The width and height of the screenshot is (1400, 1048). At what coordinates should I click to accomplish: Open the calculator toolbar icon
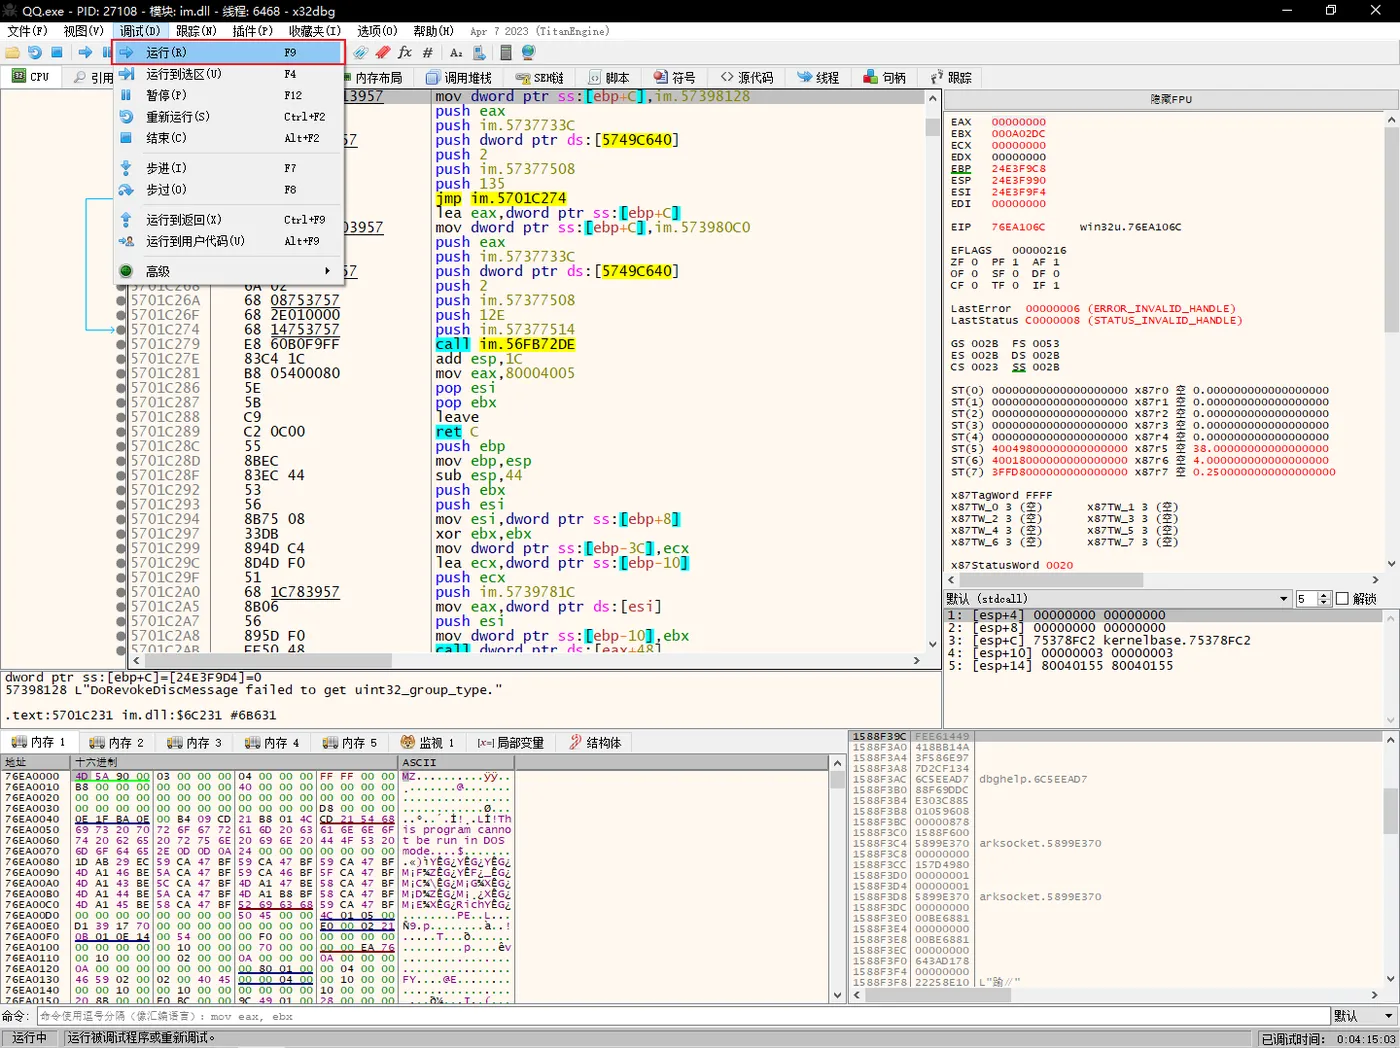tap(506, 53)
